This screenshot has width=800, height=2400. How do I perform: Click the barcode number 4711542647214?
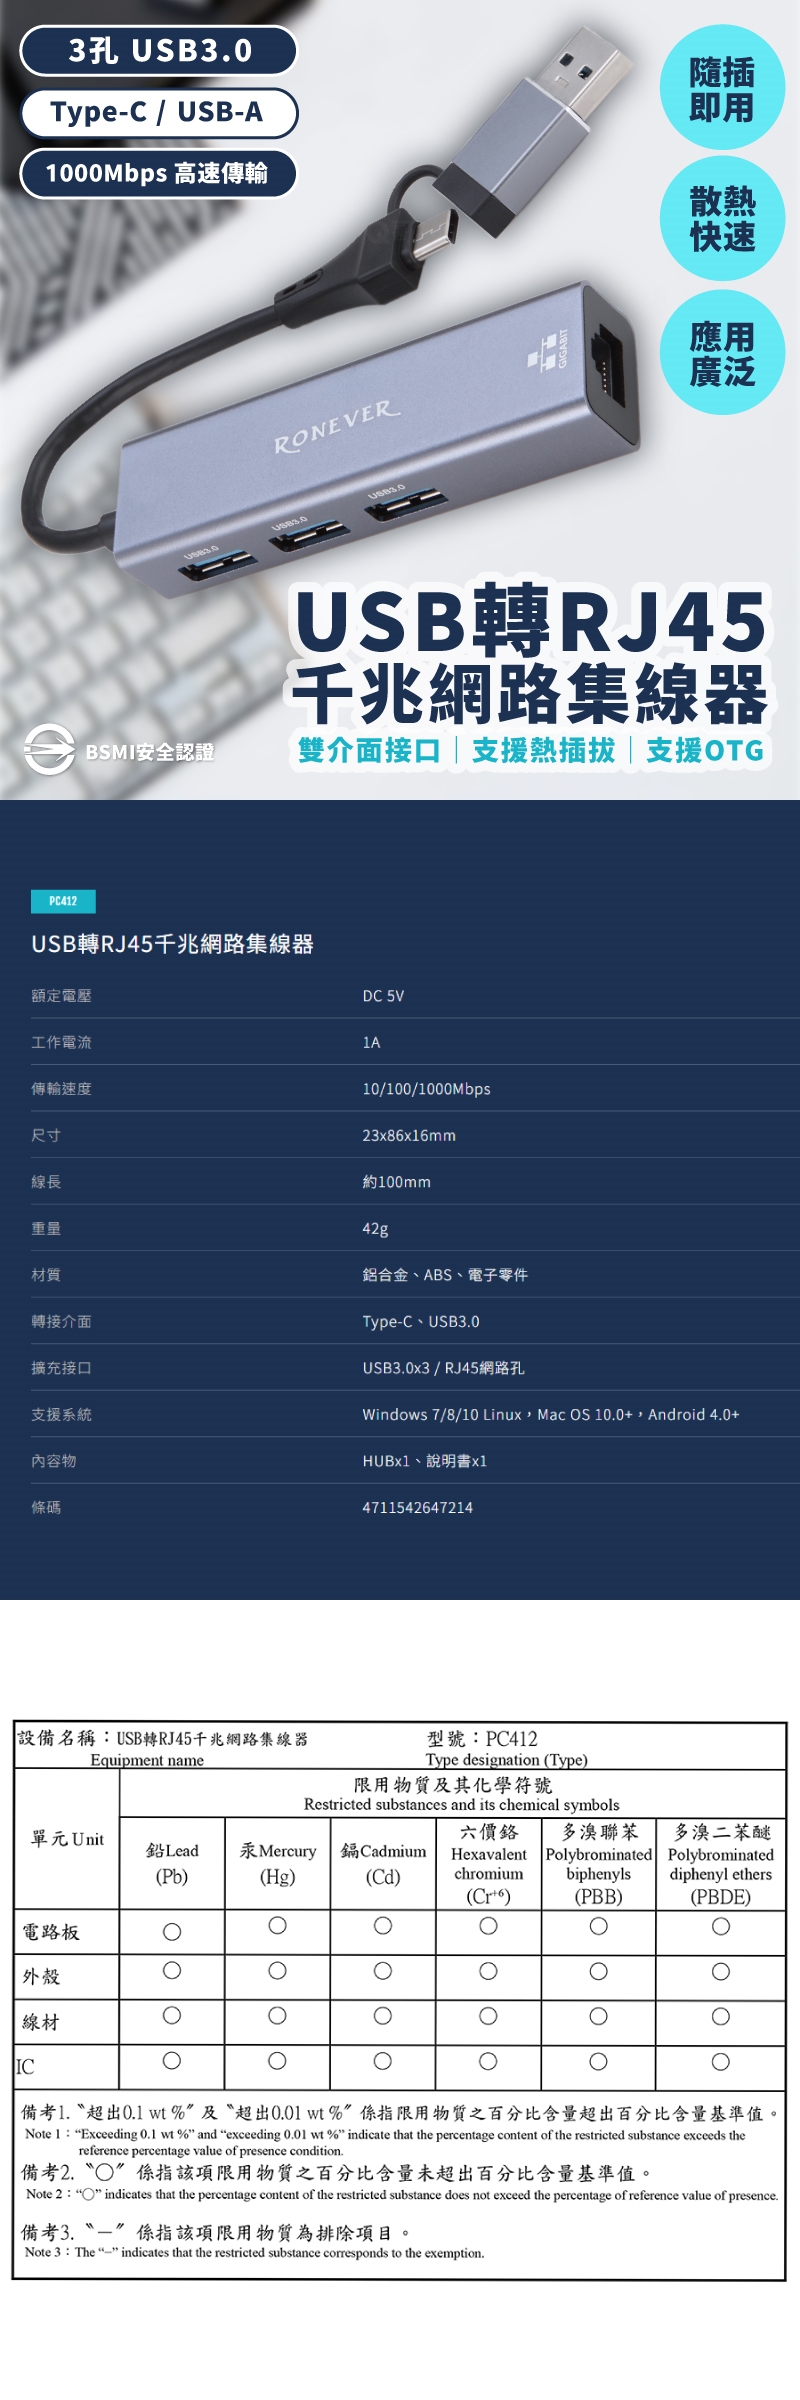click(417, 1507)
